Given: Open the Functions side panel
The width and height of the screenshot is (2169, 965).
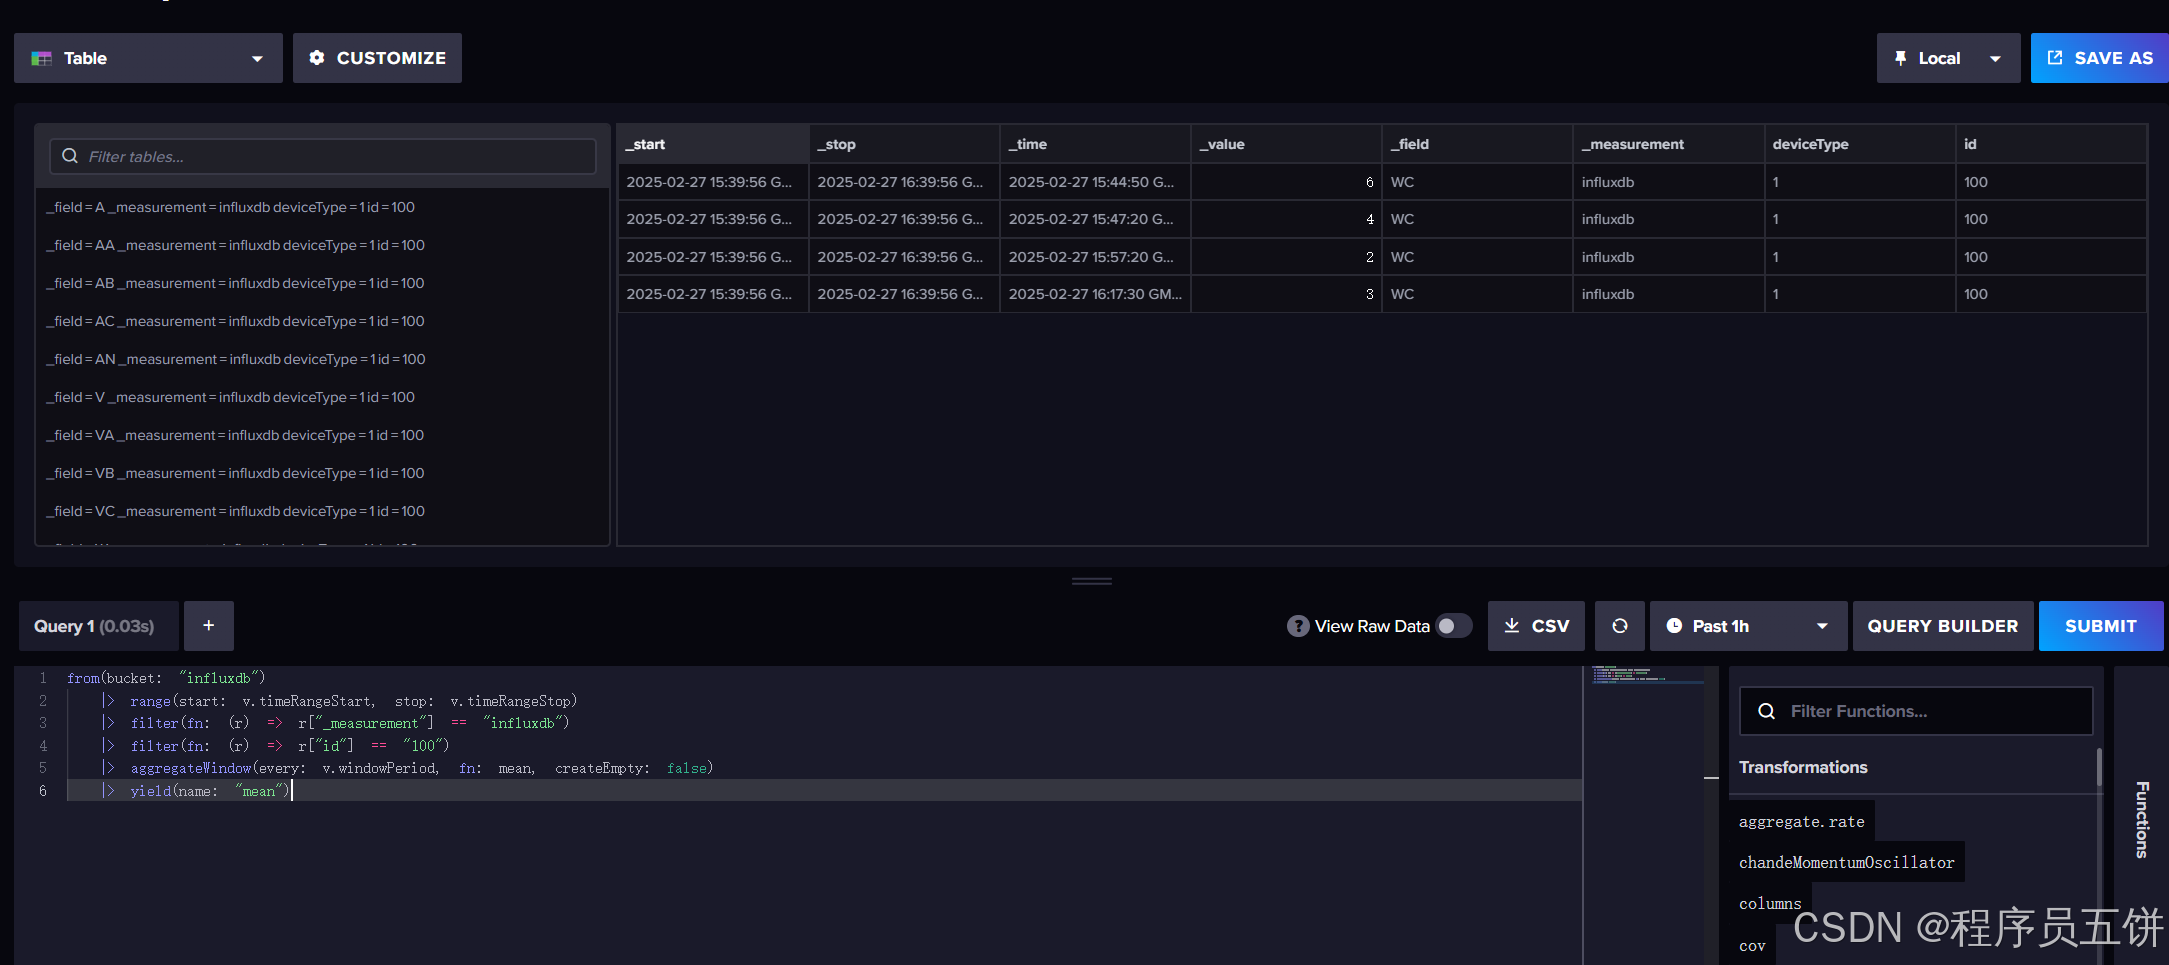Looking at the screenshot, I should pos(2142,818).
